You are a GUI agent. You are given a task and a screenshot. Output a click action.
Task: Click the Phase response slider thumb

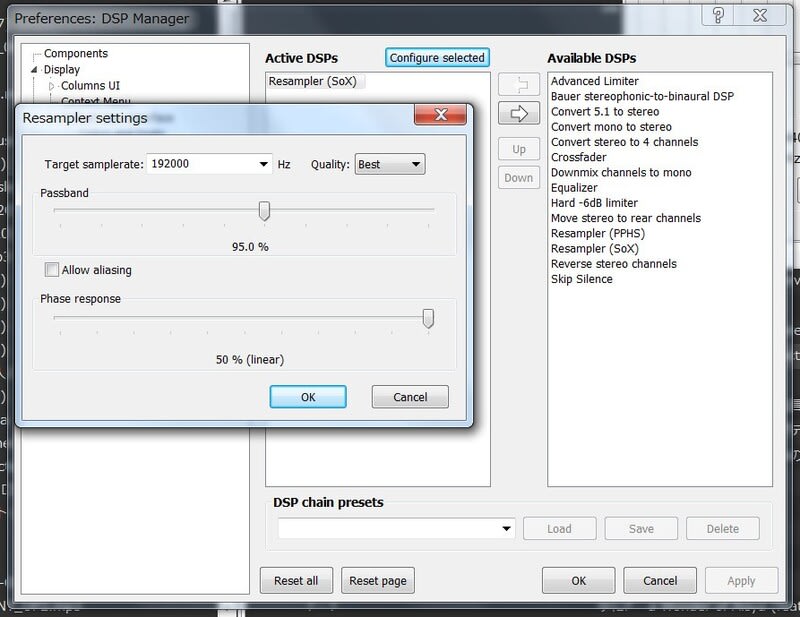click(x=429, y=318)
